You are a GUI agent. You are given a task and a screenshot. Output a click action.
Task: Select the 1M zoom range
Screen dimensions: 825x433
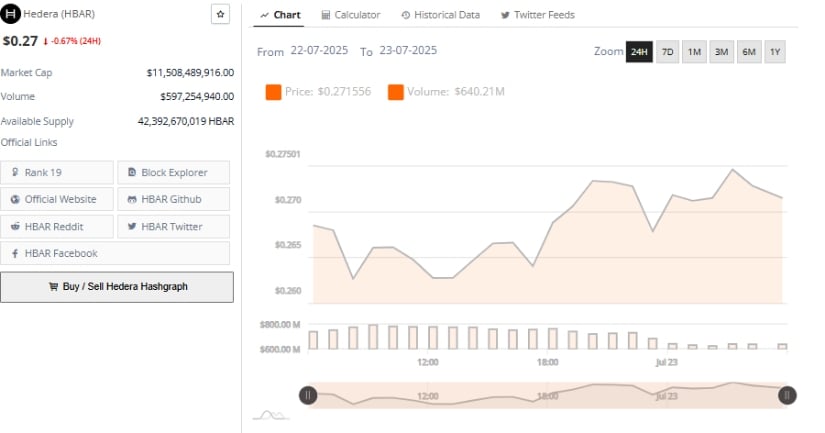click(695, 52)
